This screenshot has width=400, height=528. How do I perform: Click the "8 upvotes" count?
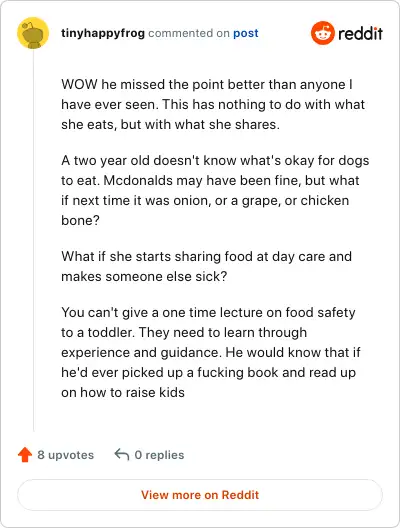point(66,455)
